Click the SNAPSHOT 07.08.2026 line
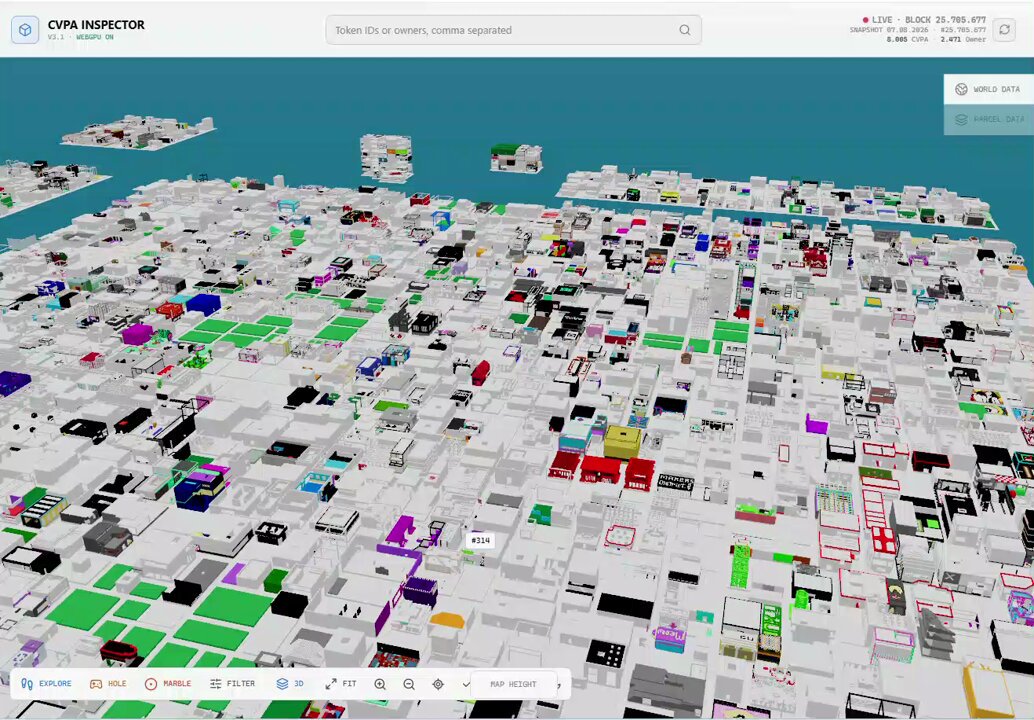Viewport: 1034px width, 720px height. (x=917, y=30)
